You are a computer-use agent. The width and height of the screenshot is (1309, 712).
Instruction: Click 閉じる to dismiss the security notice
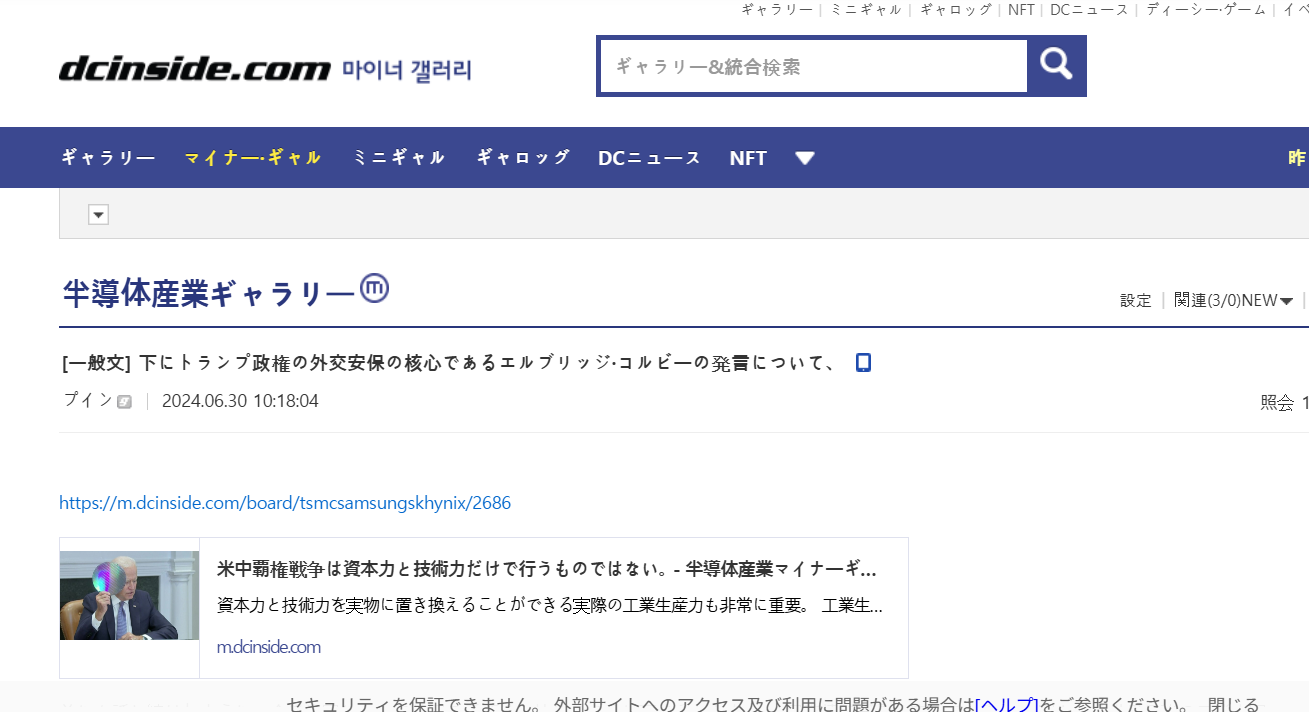pyautogui.click(x=1233, y=704)
